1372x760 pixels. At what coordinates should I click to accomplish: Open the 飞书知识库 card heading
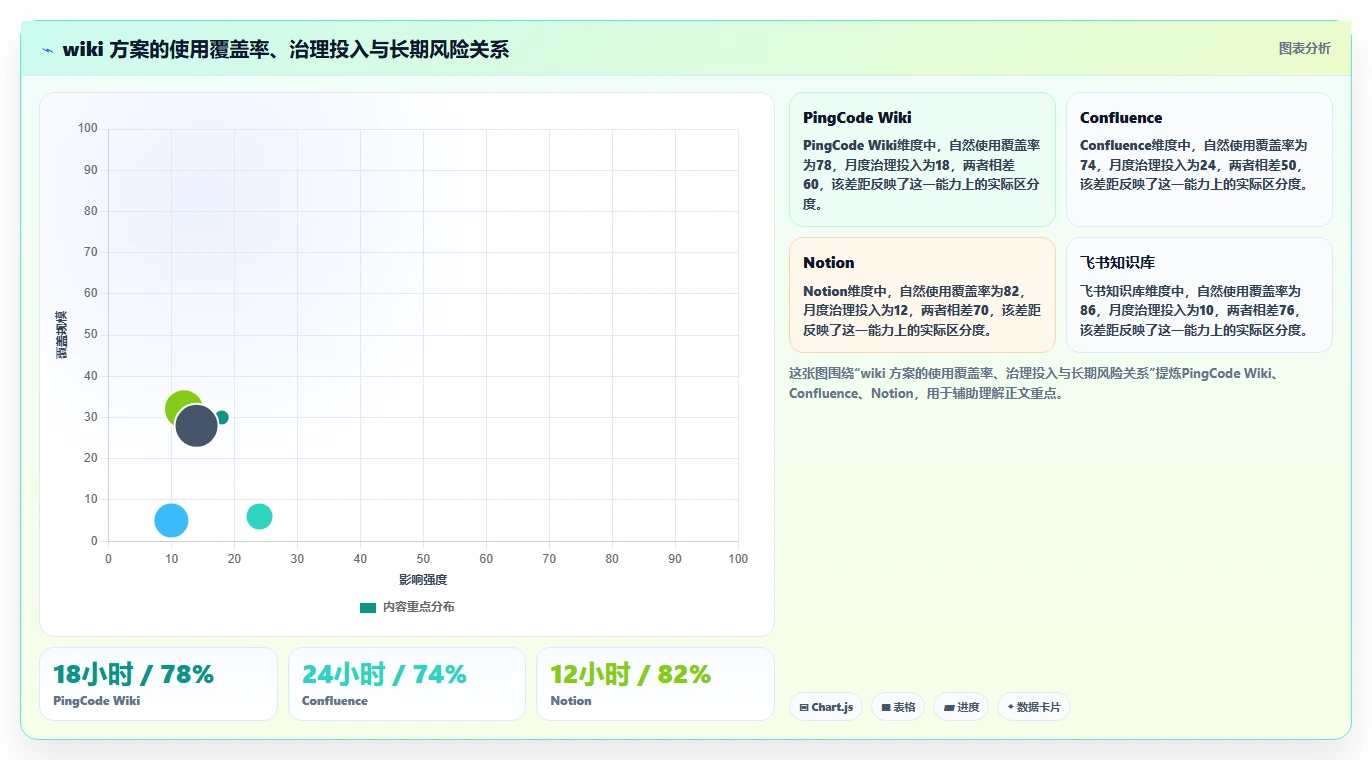point(1117,263)
